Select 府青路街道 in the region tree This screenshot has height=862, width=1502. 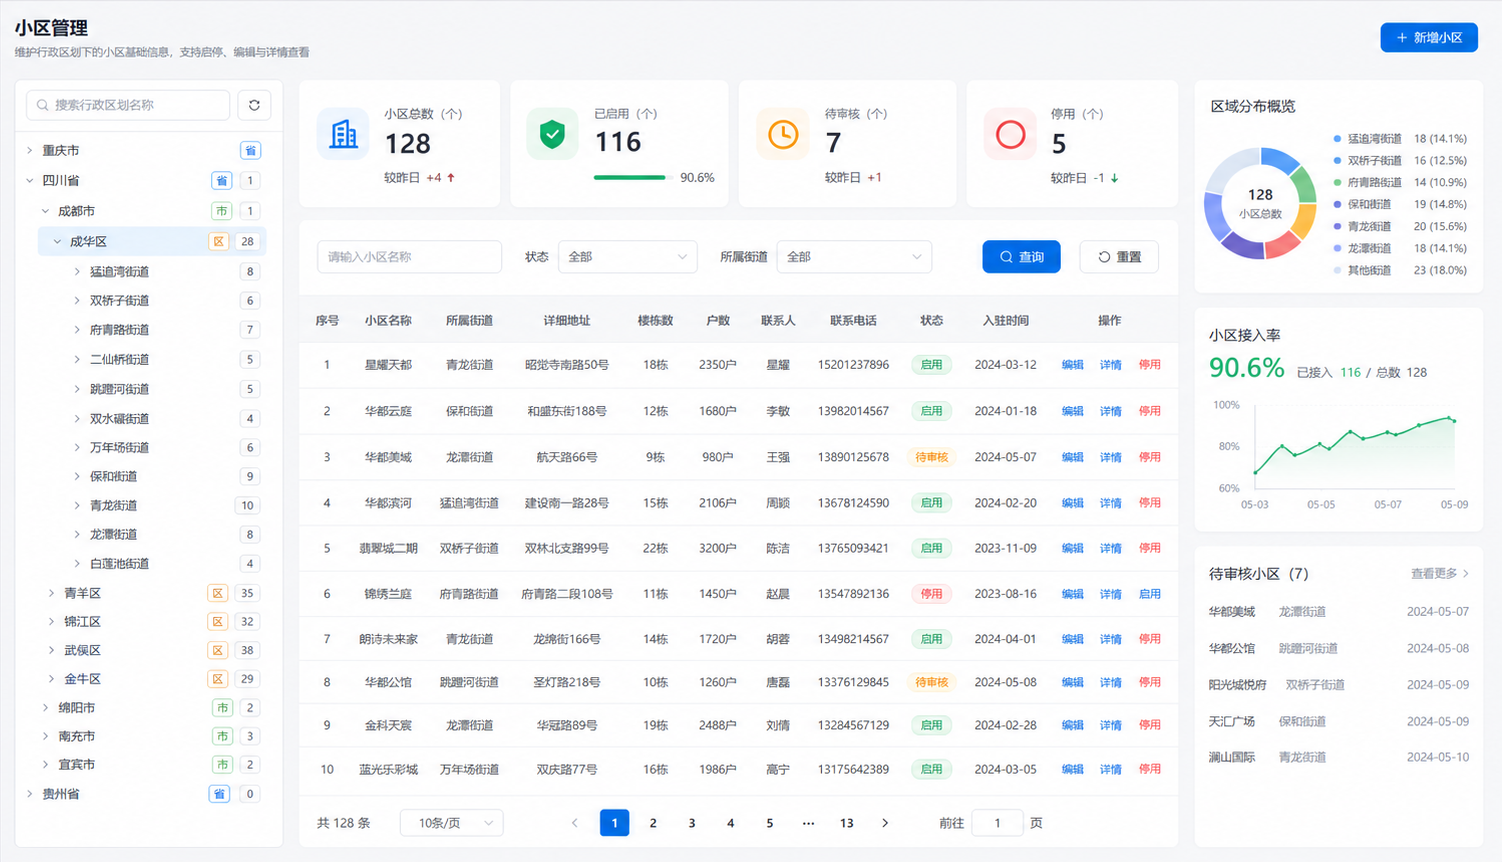pyautogui.click(x=119, y=329)
